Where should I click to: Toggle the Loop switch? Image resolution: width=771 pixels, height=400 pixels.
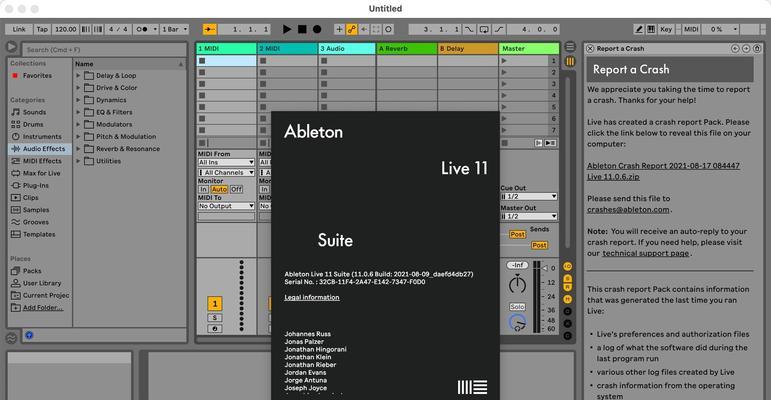[x=484, y=30]
